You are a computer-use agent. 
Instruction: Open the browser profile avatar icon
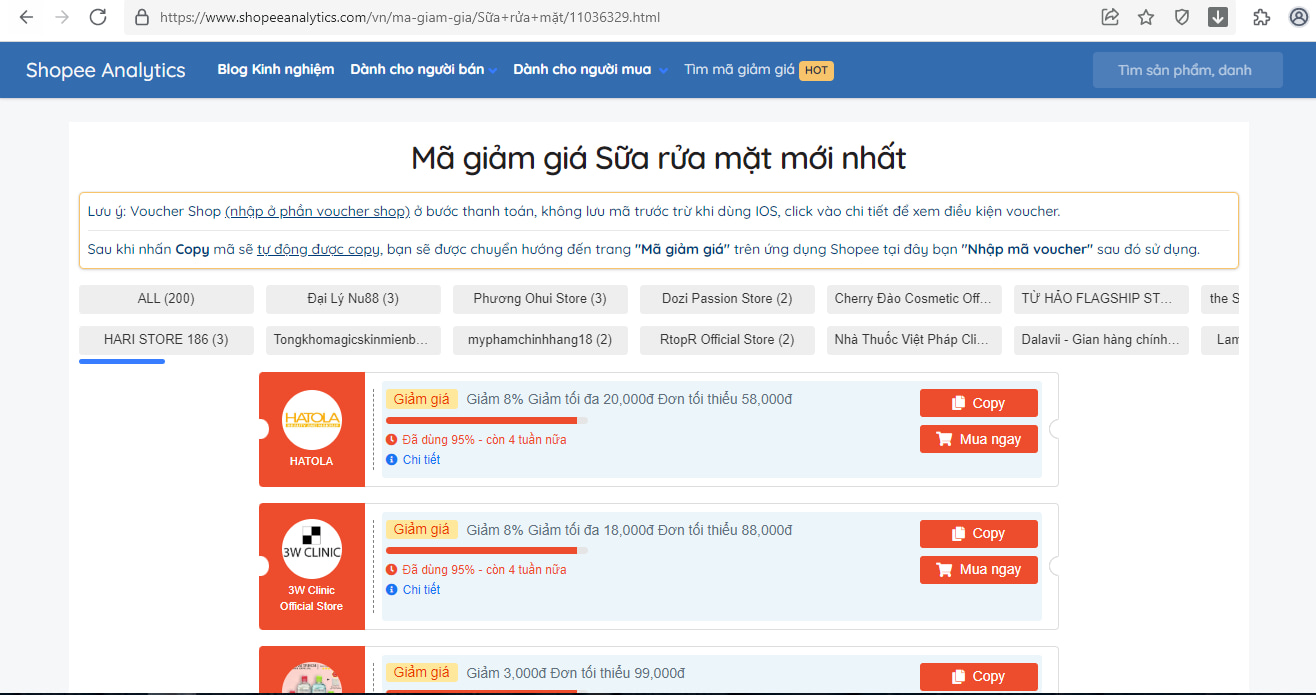1299,17
